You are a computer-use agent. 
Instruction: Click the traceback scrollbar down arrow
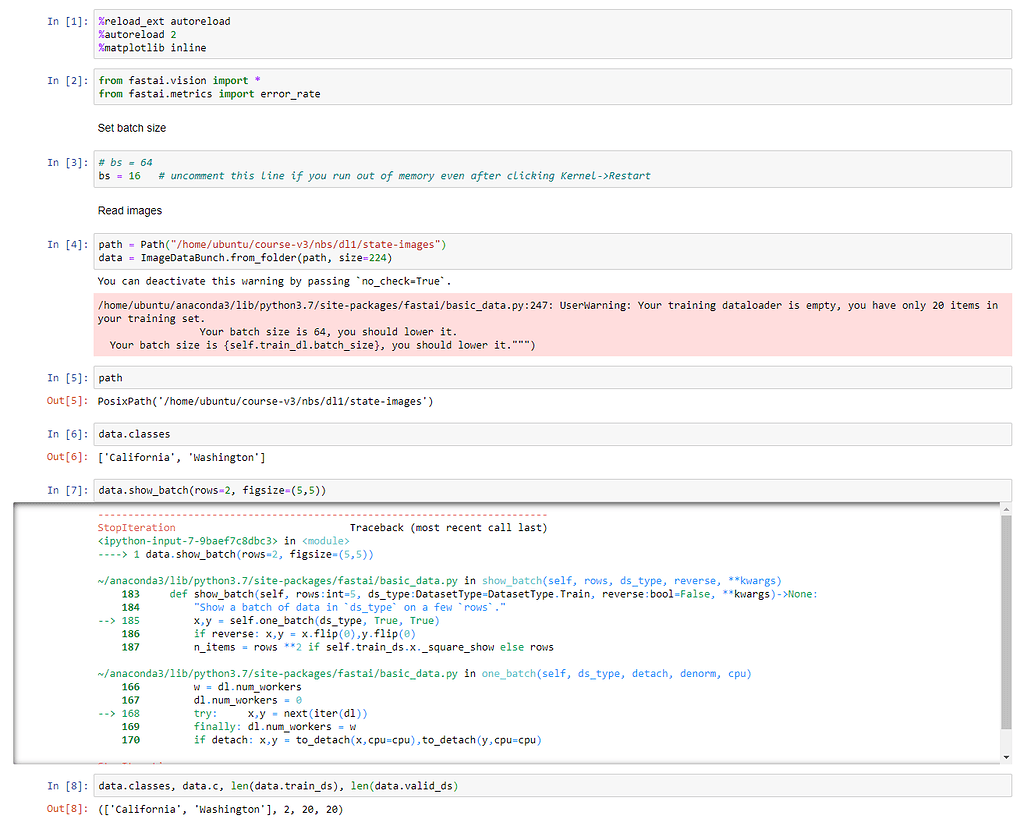1005,757
